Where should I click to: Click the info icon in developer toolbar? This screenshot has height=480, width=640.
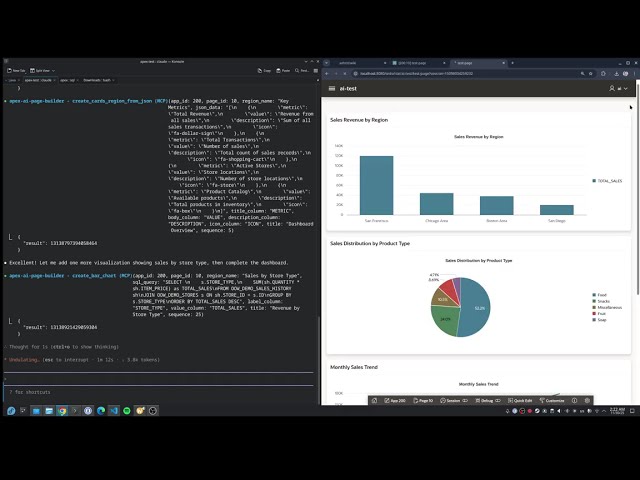574,400
